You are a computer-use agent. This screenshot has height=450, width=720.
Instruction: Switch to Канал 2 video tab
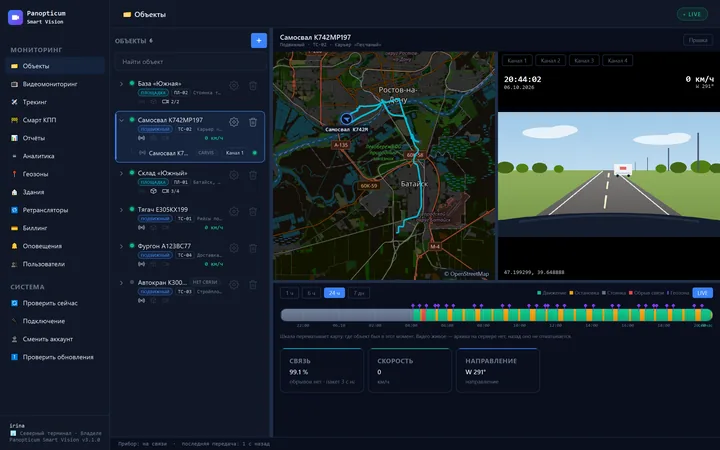(x=551, y=61)
